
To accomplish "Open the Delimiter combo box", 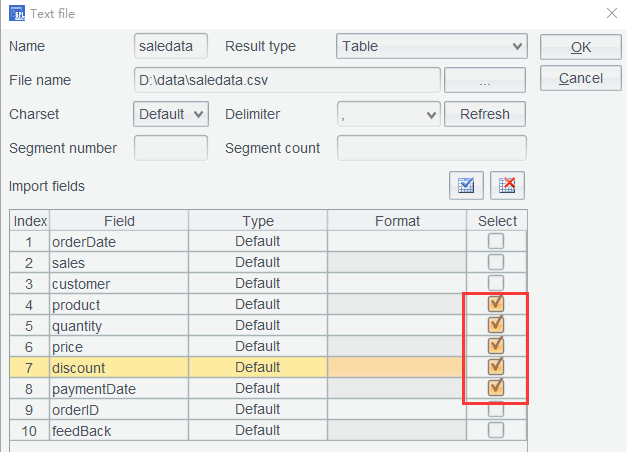I will (389, 114).
